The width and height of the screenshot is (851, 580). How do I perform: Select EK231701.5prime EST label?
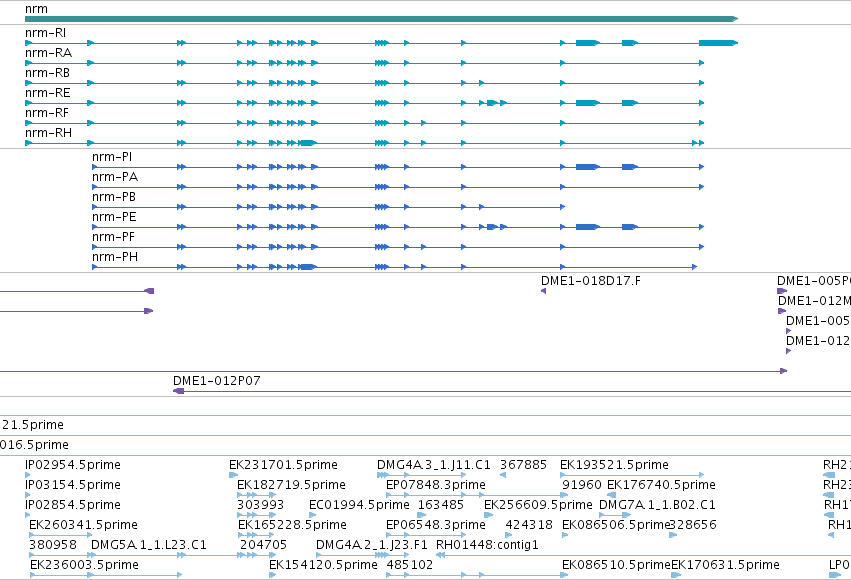pyautogui.click(x=283, y=466)
